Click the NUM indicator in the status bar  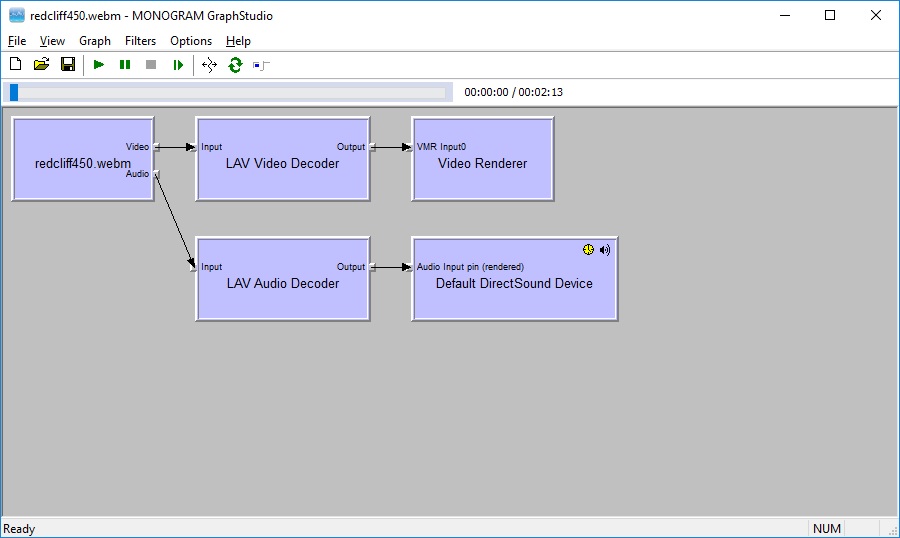click(x=827, y=528)
